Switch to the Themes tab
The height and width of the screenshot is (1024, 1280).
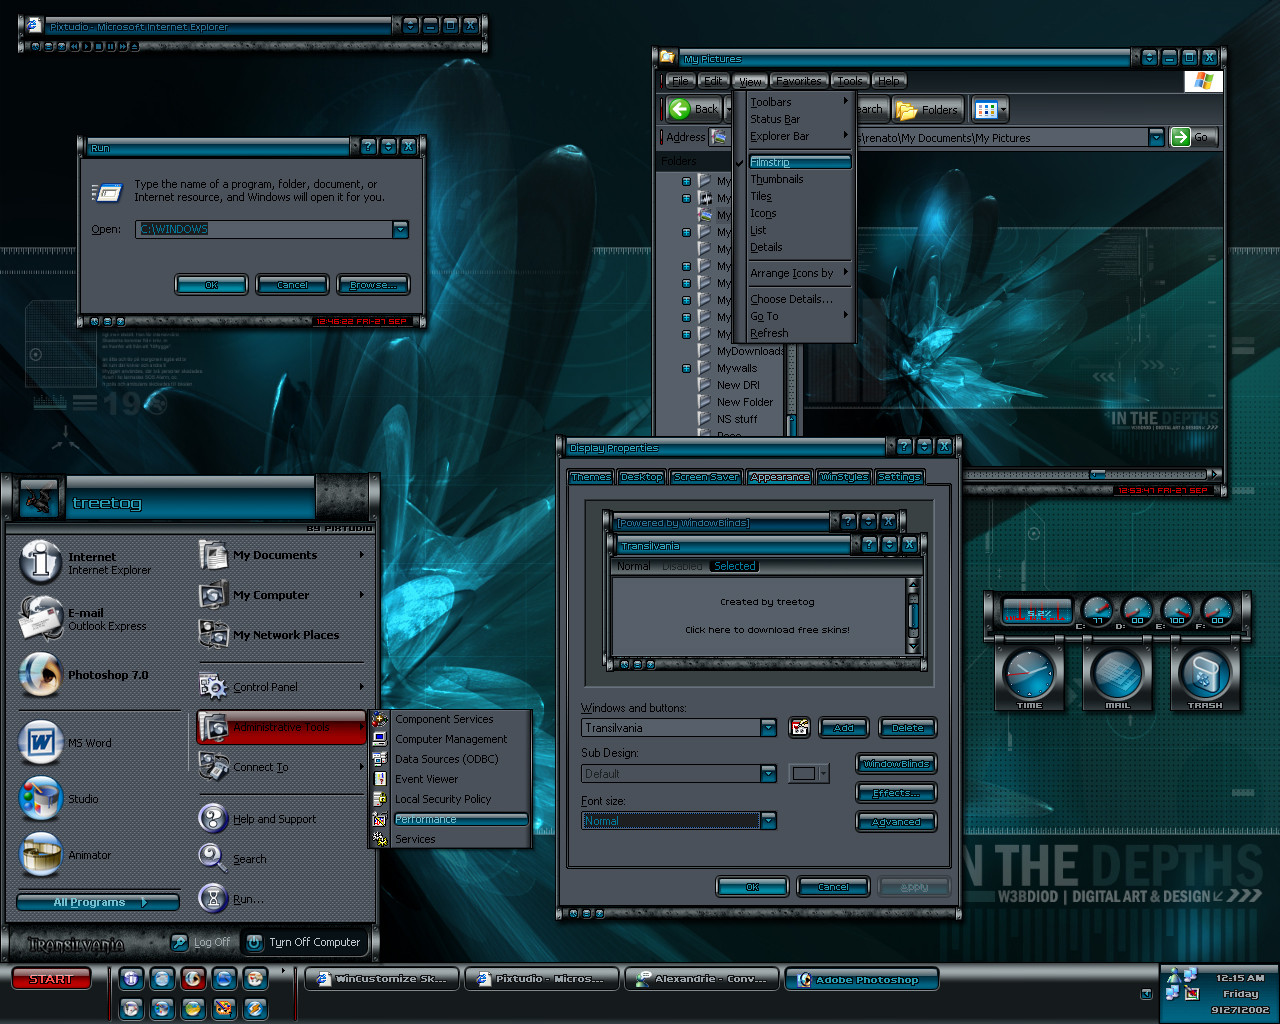(590, 477)
